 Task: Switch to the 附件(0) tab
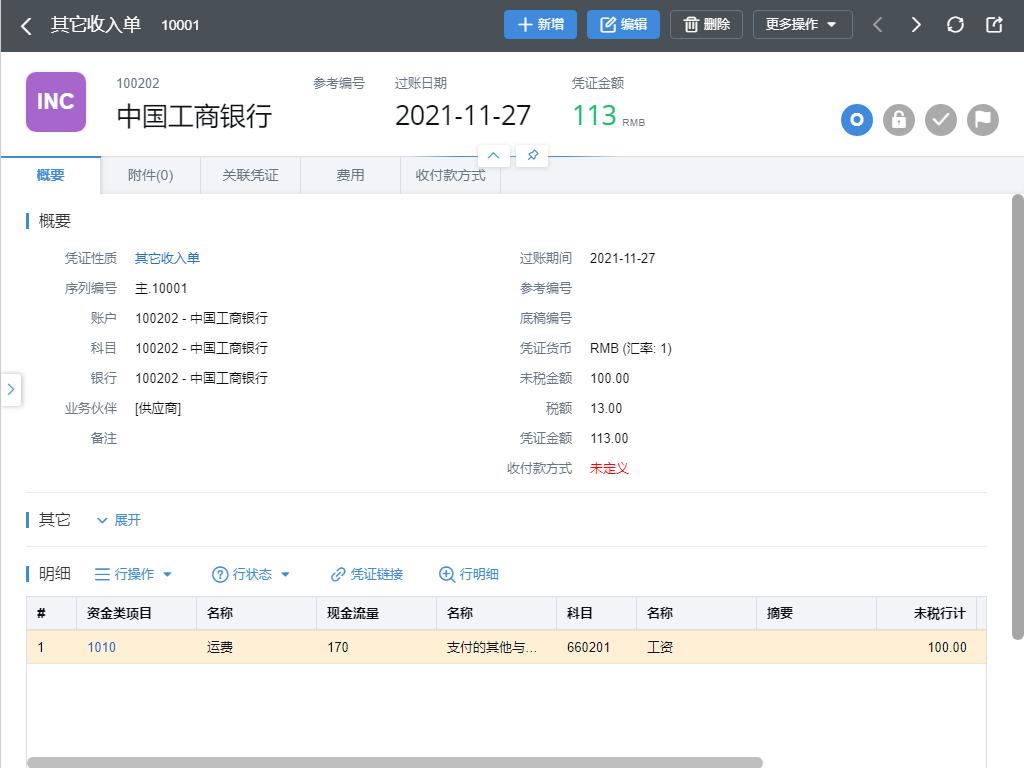pyautogui.click(x=150, y=175)
